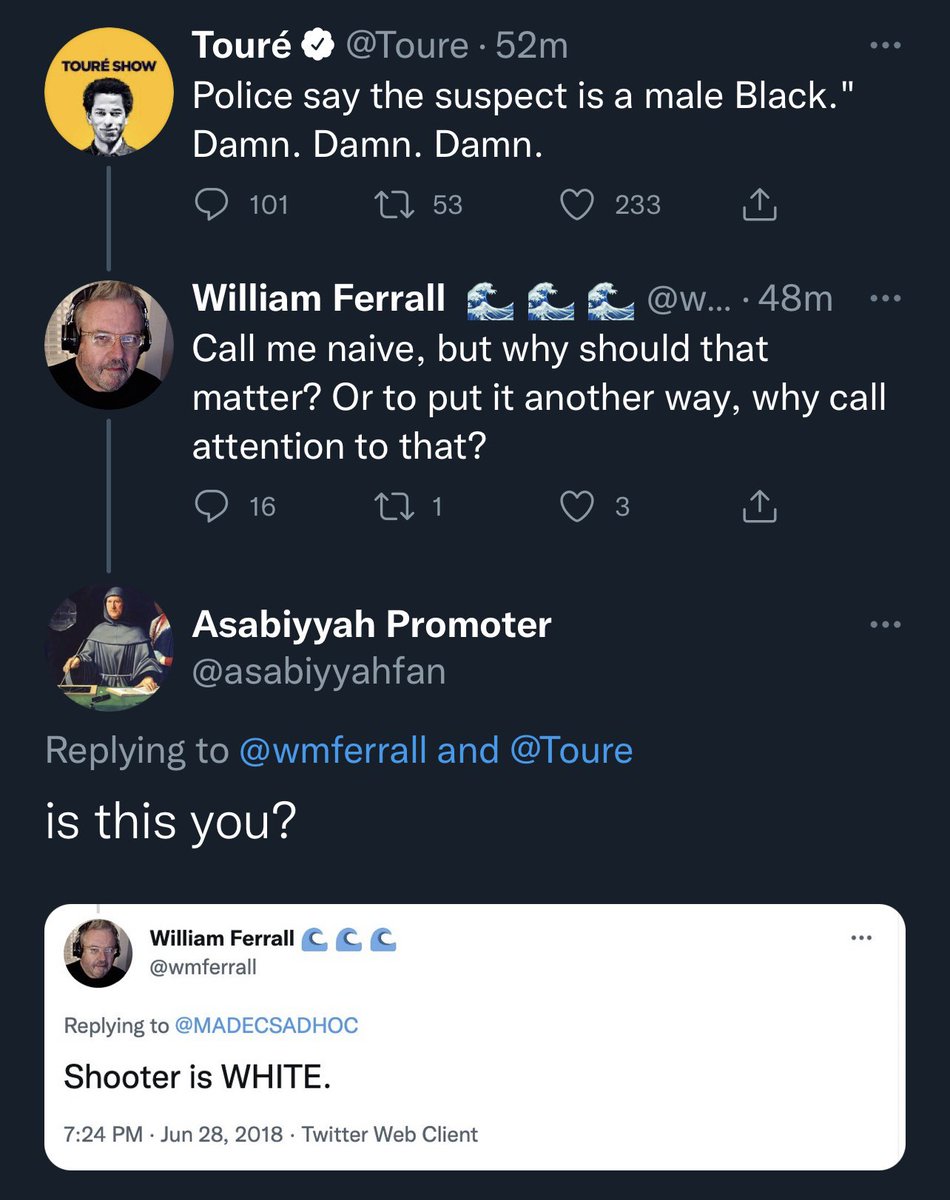Open the quoted 'Shooter is WHITE.' tweet

pyautogui.click(x=474, y=1076)
